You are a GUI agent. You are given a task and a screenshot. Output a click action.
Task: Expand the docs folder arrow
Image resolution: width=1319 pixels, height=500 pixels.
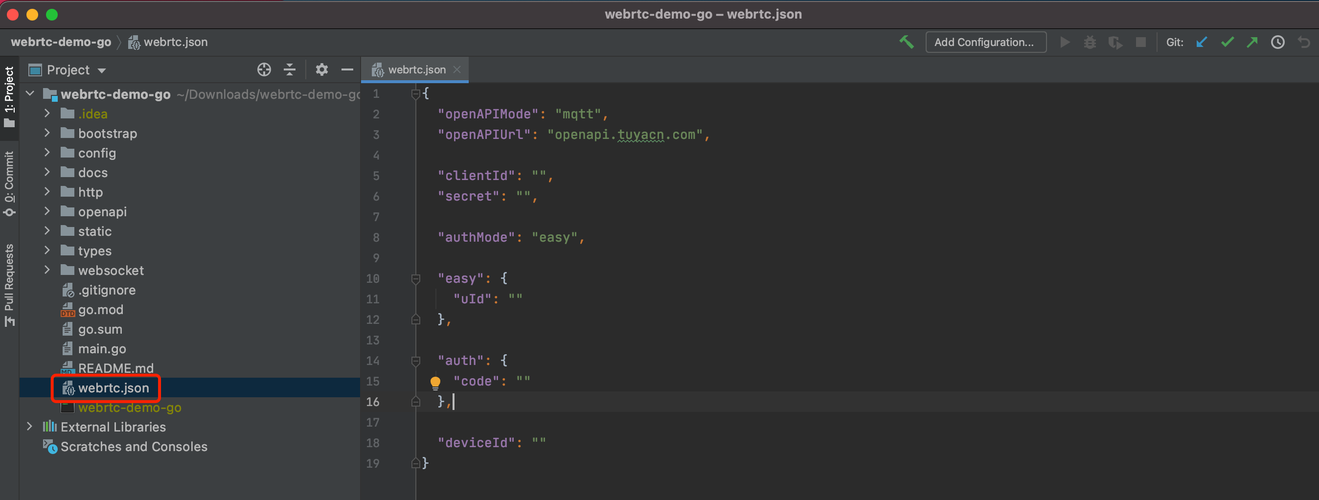coord(47,173)
